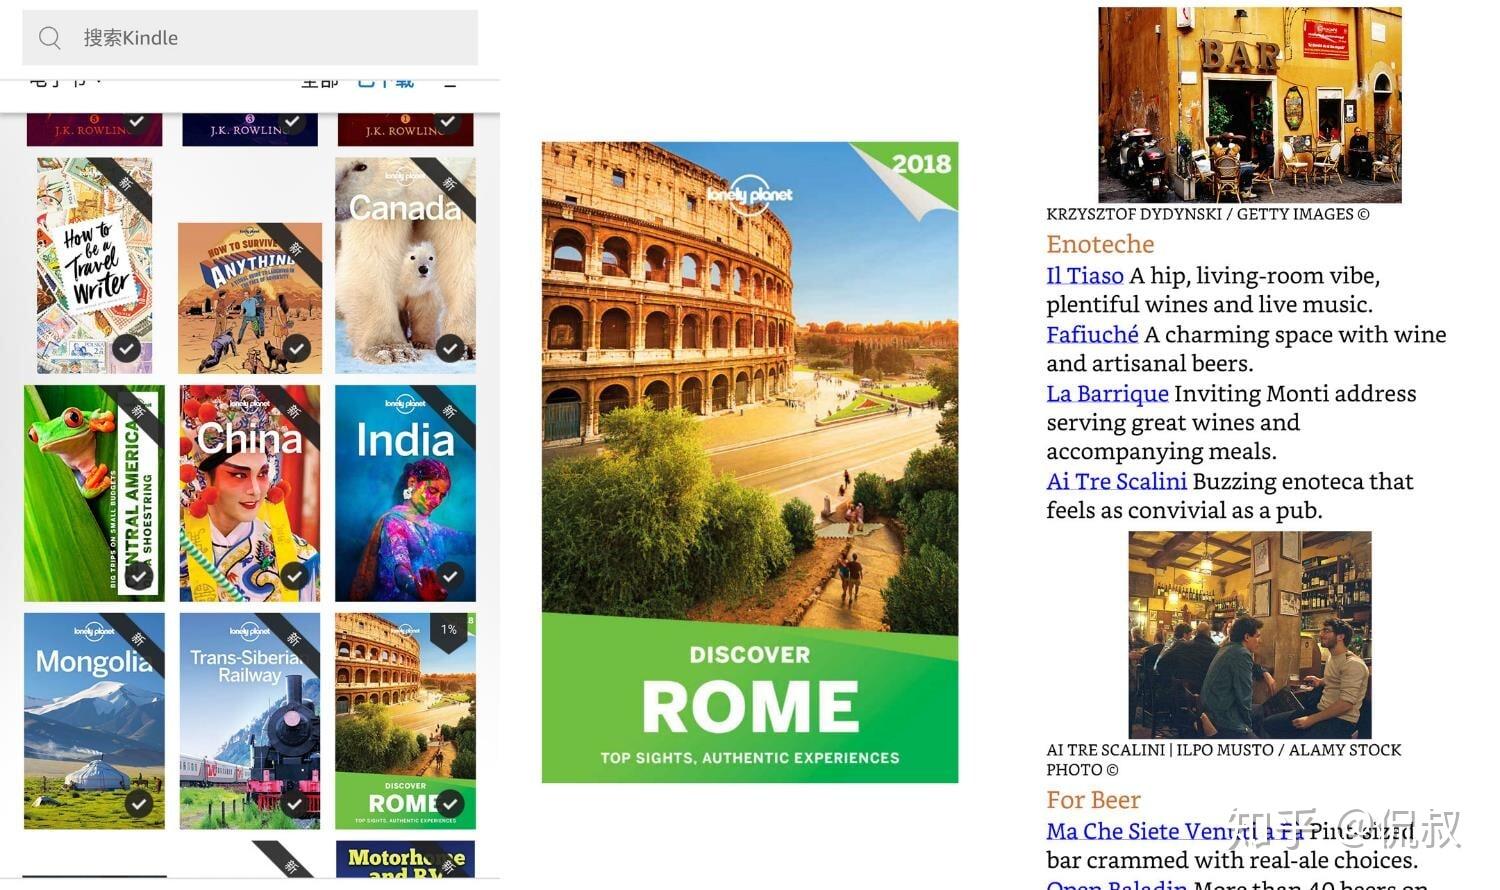Click the Ai Tre Scalini hyperlink
Image resolution: width=1500 pixels, height=890 pixels.
[x=1116, y=481]
